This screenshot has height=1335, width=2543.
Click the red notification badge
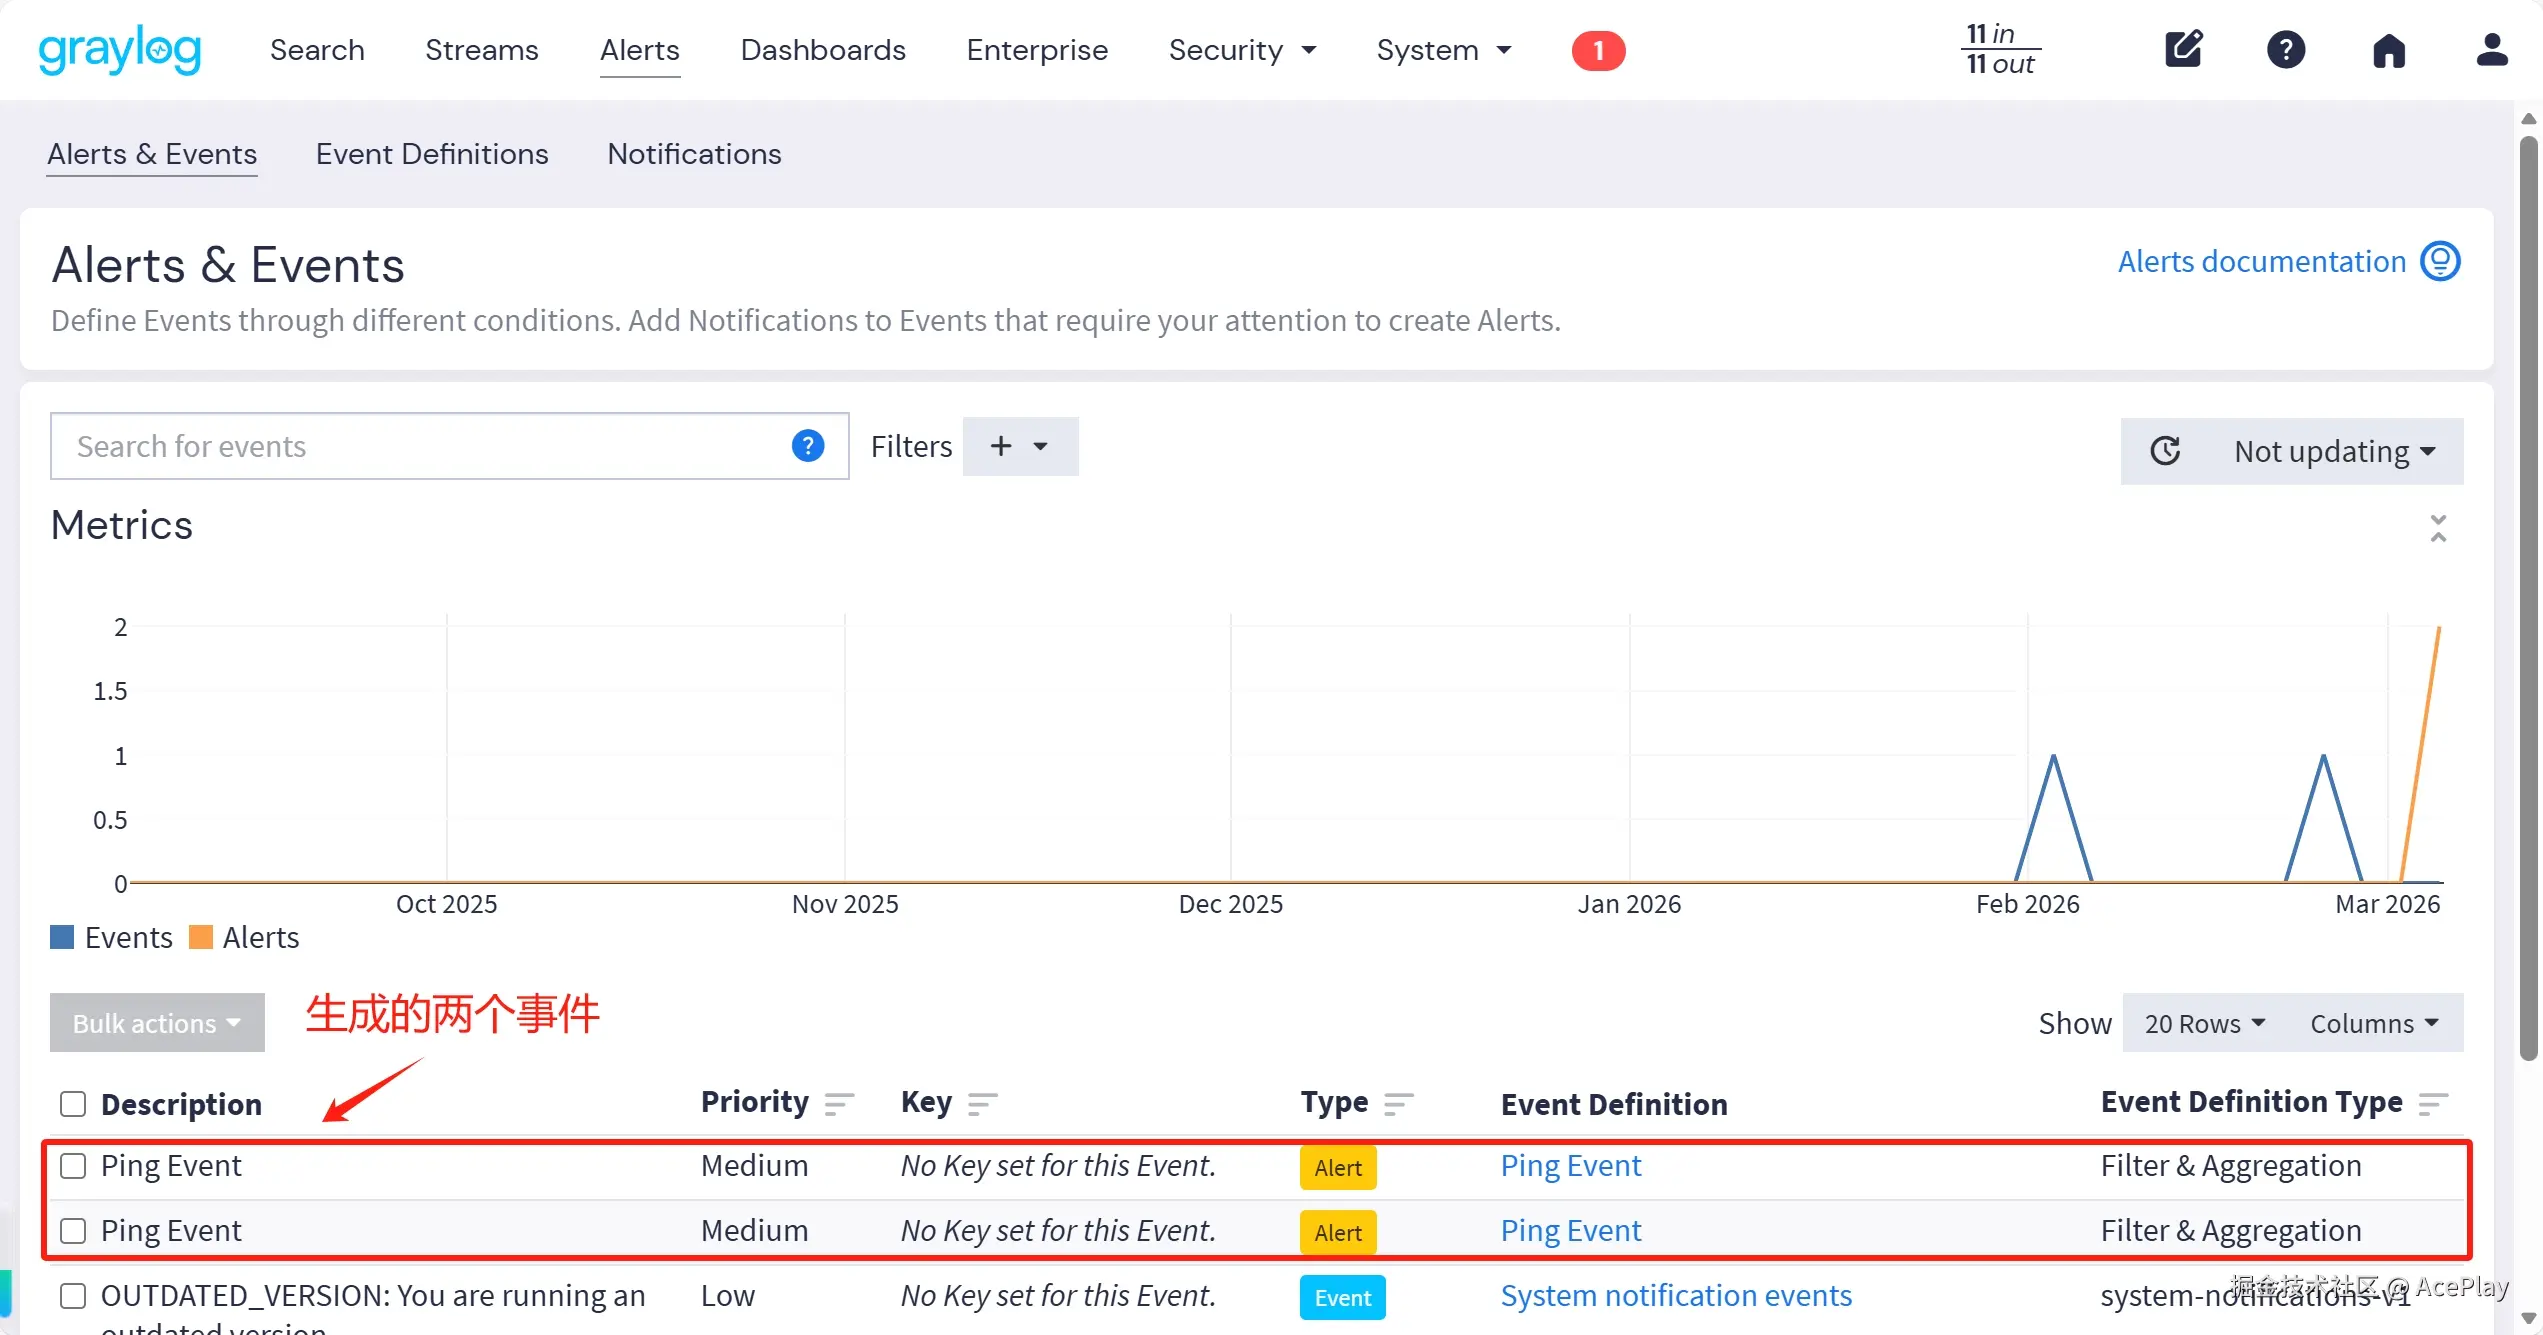[1598, 50]
